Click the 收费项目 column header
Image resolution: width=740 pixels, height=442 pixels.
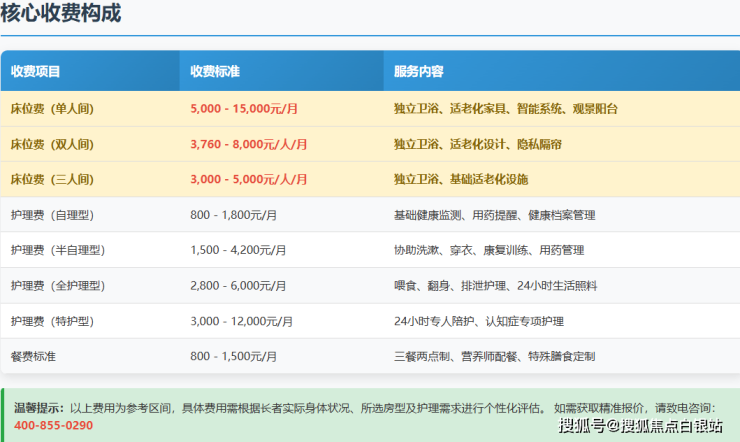tap(36, 72)
